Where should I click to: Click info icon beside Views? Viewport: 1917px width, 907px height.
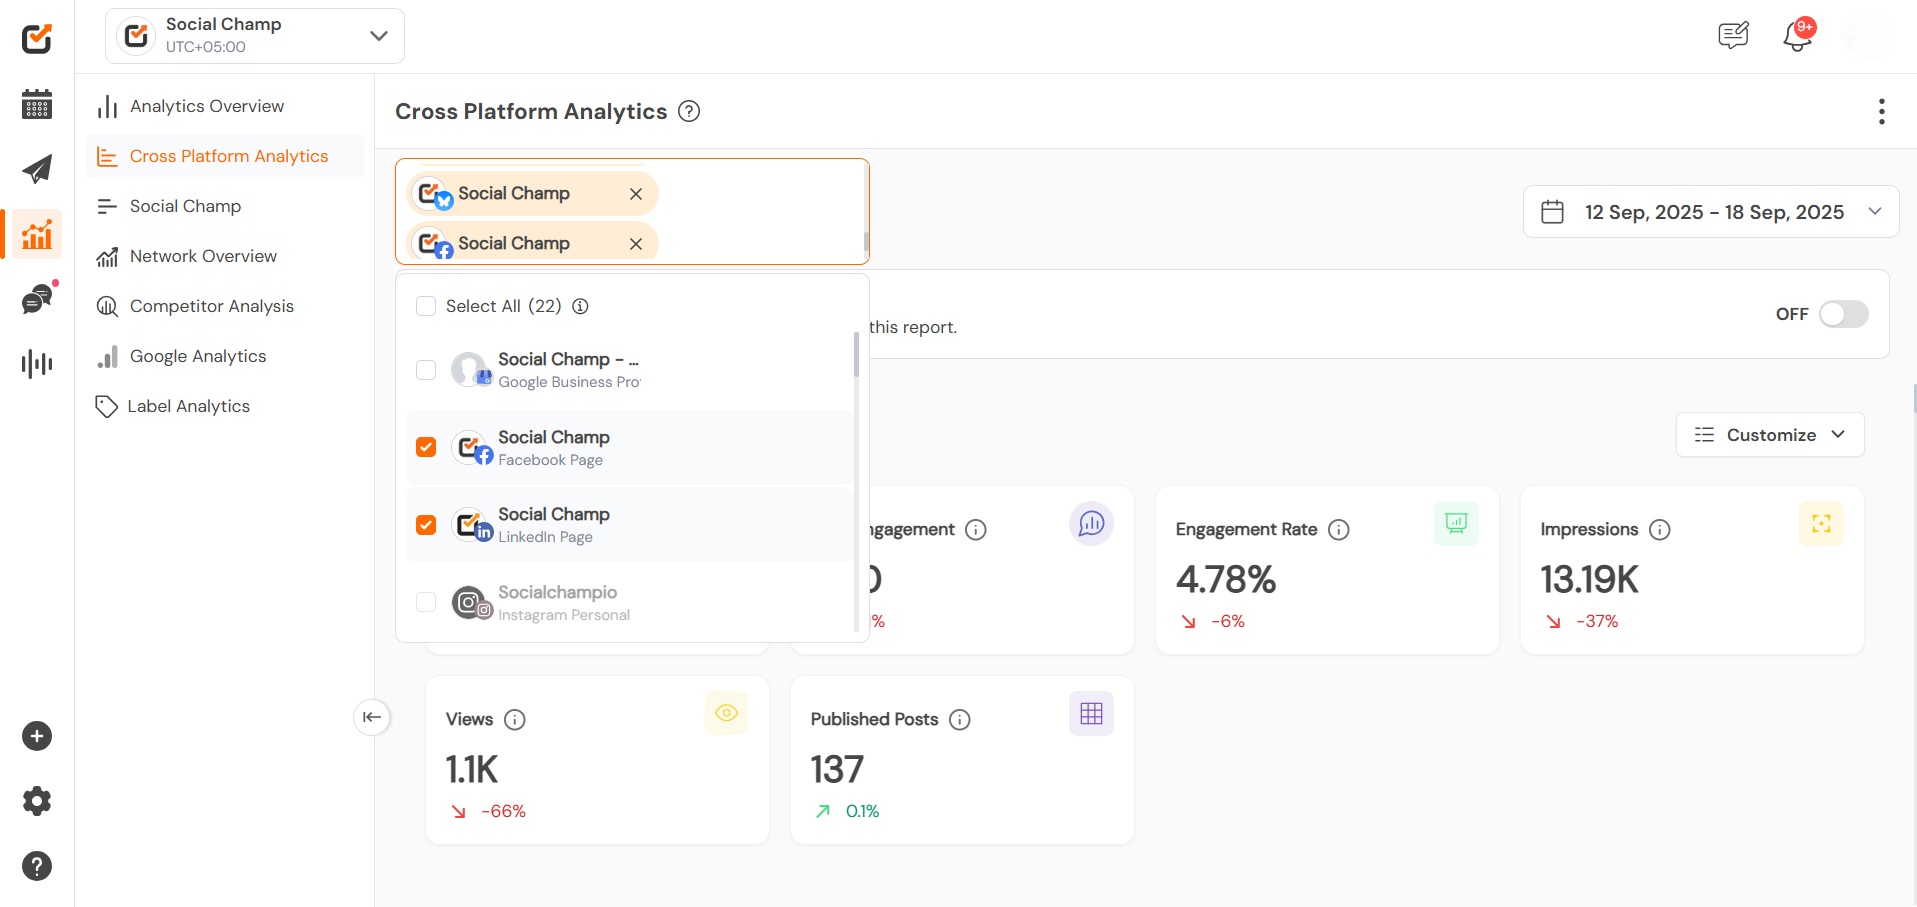(515, 720)
